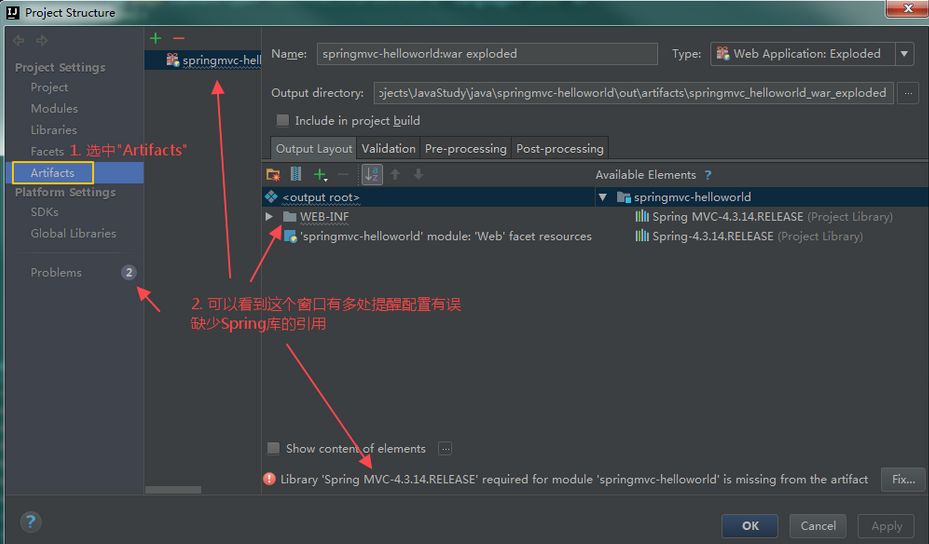
Task: Open Modules settings section
Action: [x=55, y=108]
